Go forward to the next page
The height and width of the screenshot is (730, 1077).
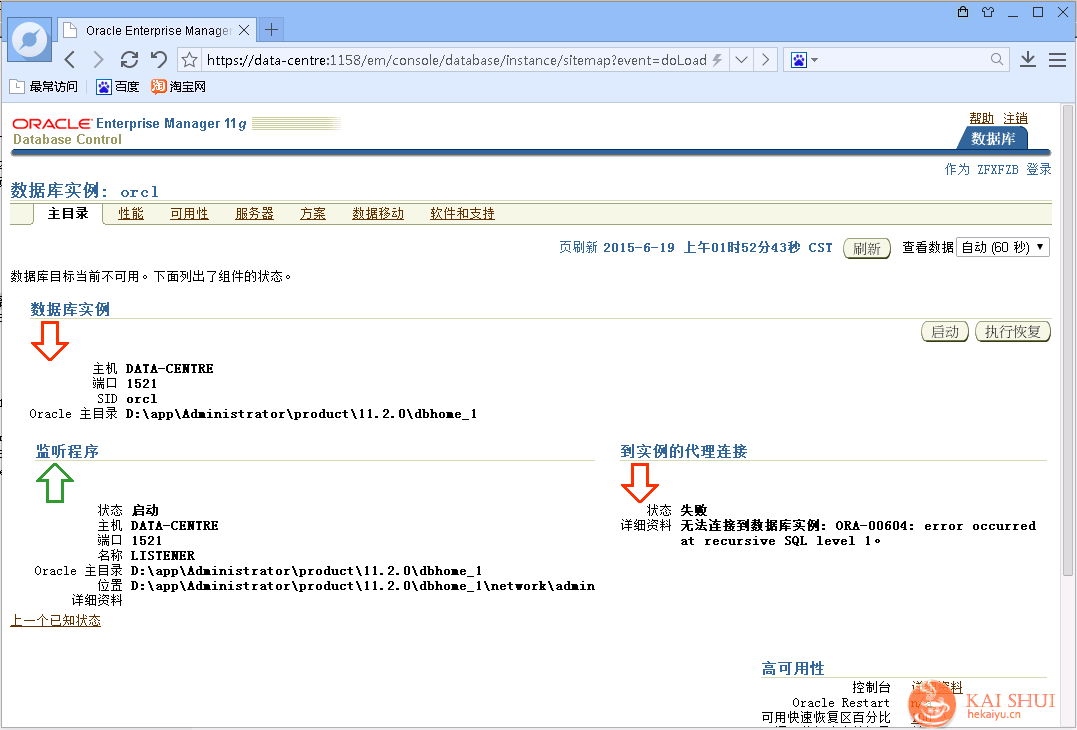point(98,60)
